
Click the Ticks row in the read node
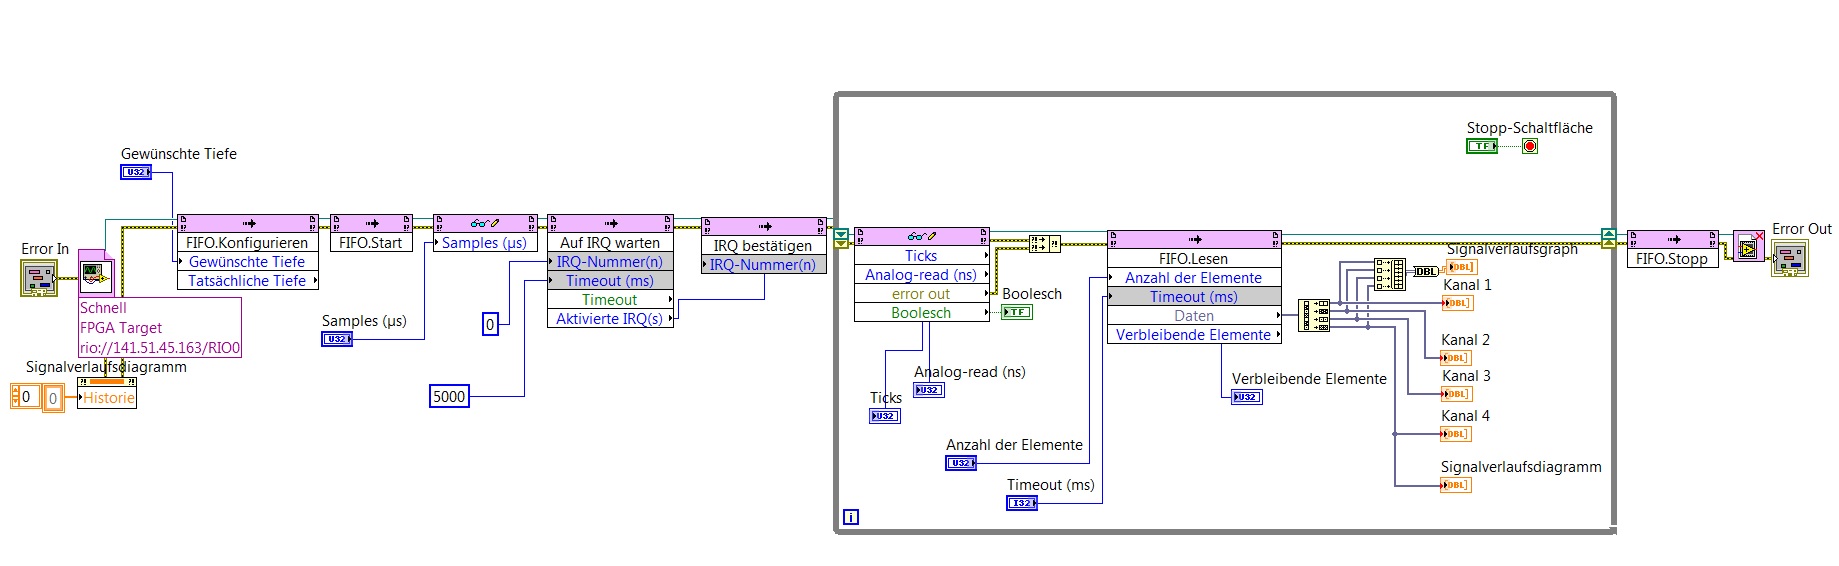[x=921, y=256]
